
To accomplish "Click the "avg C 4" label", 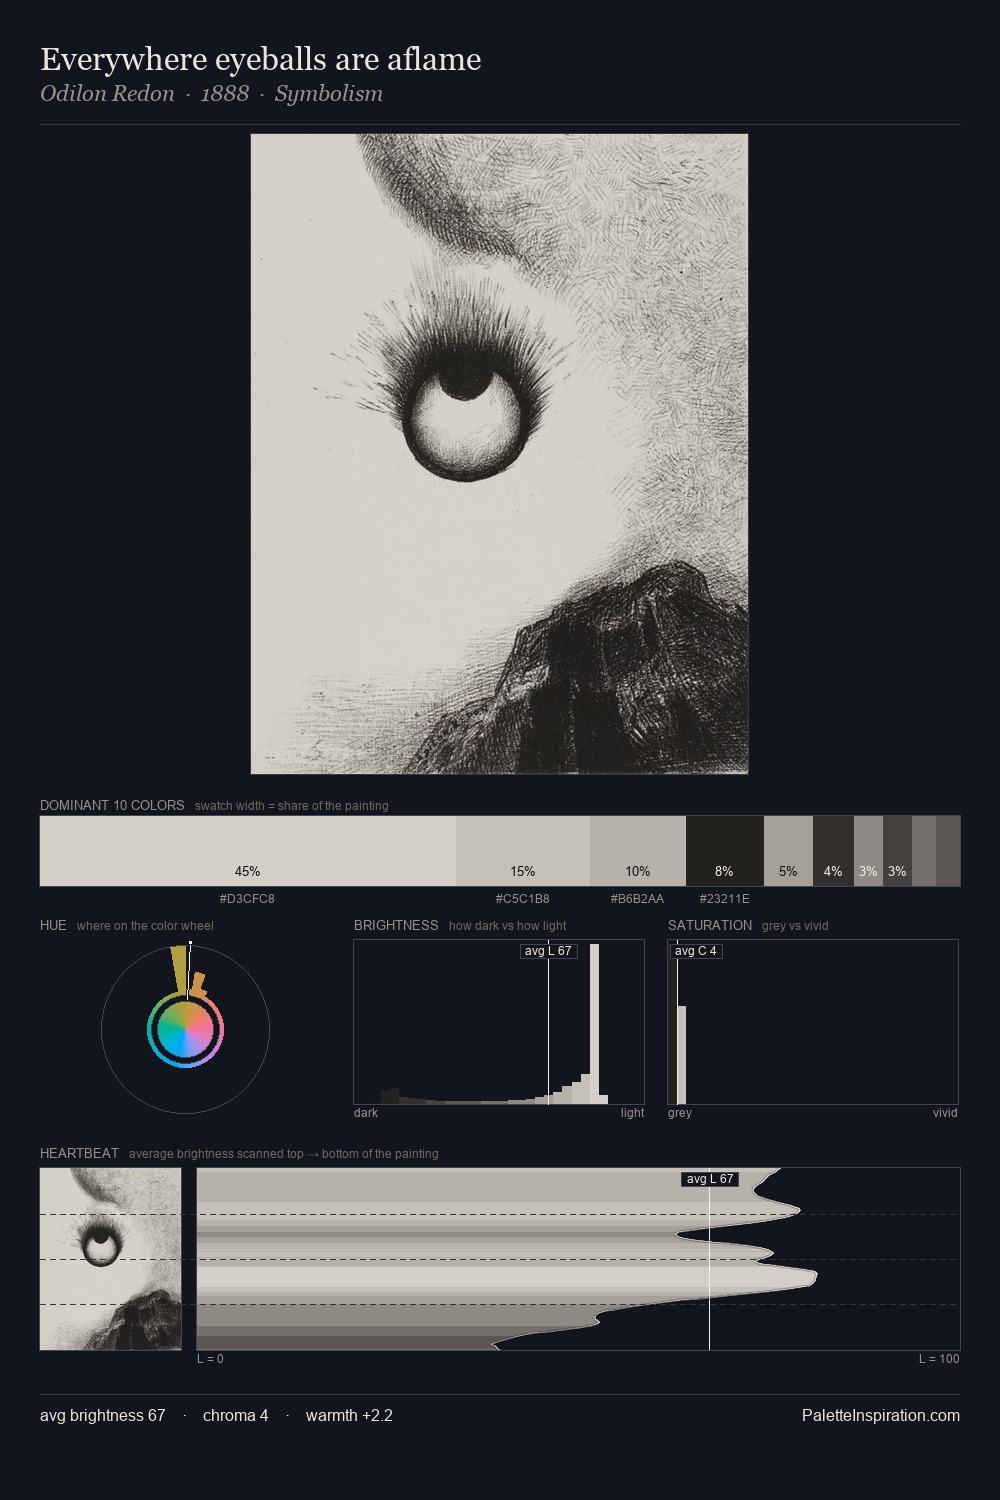I will 696,951.
